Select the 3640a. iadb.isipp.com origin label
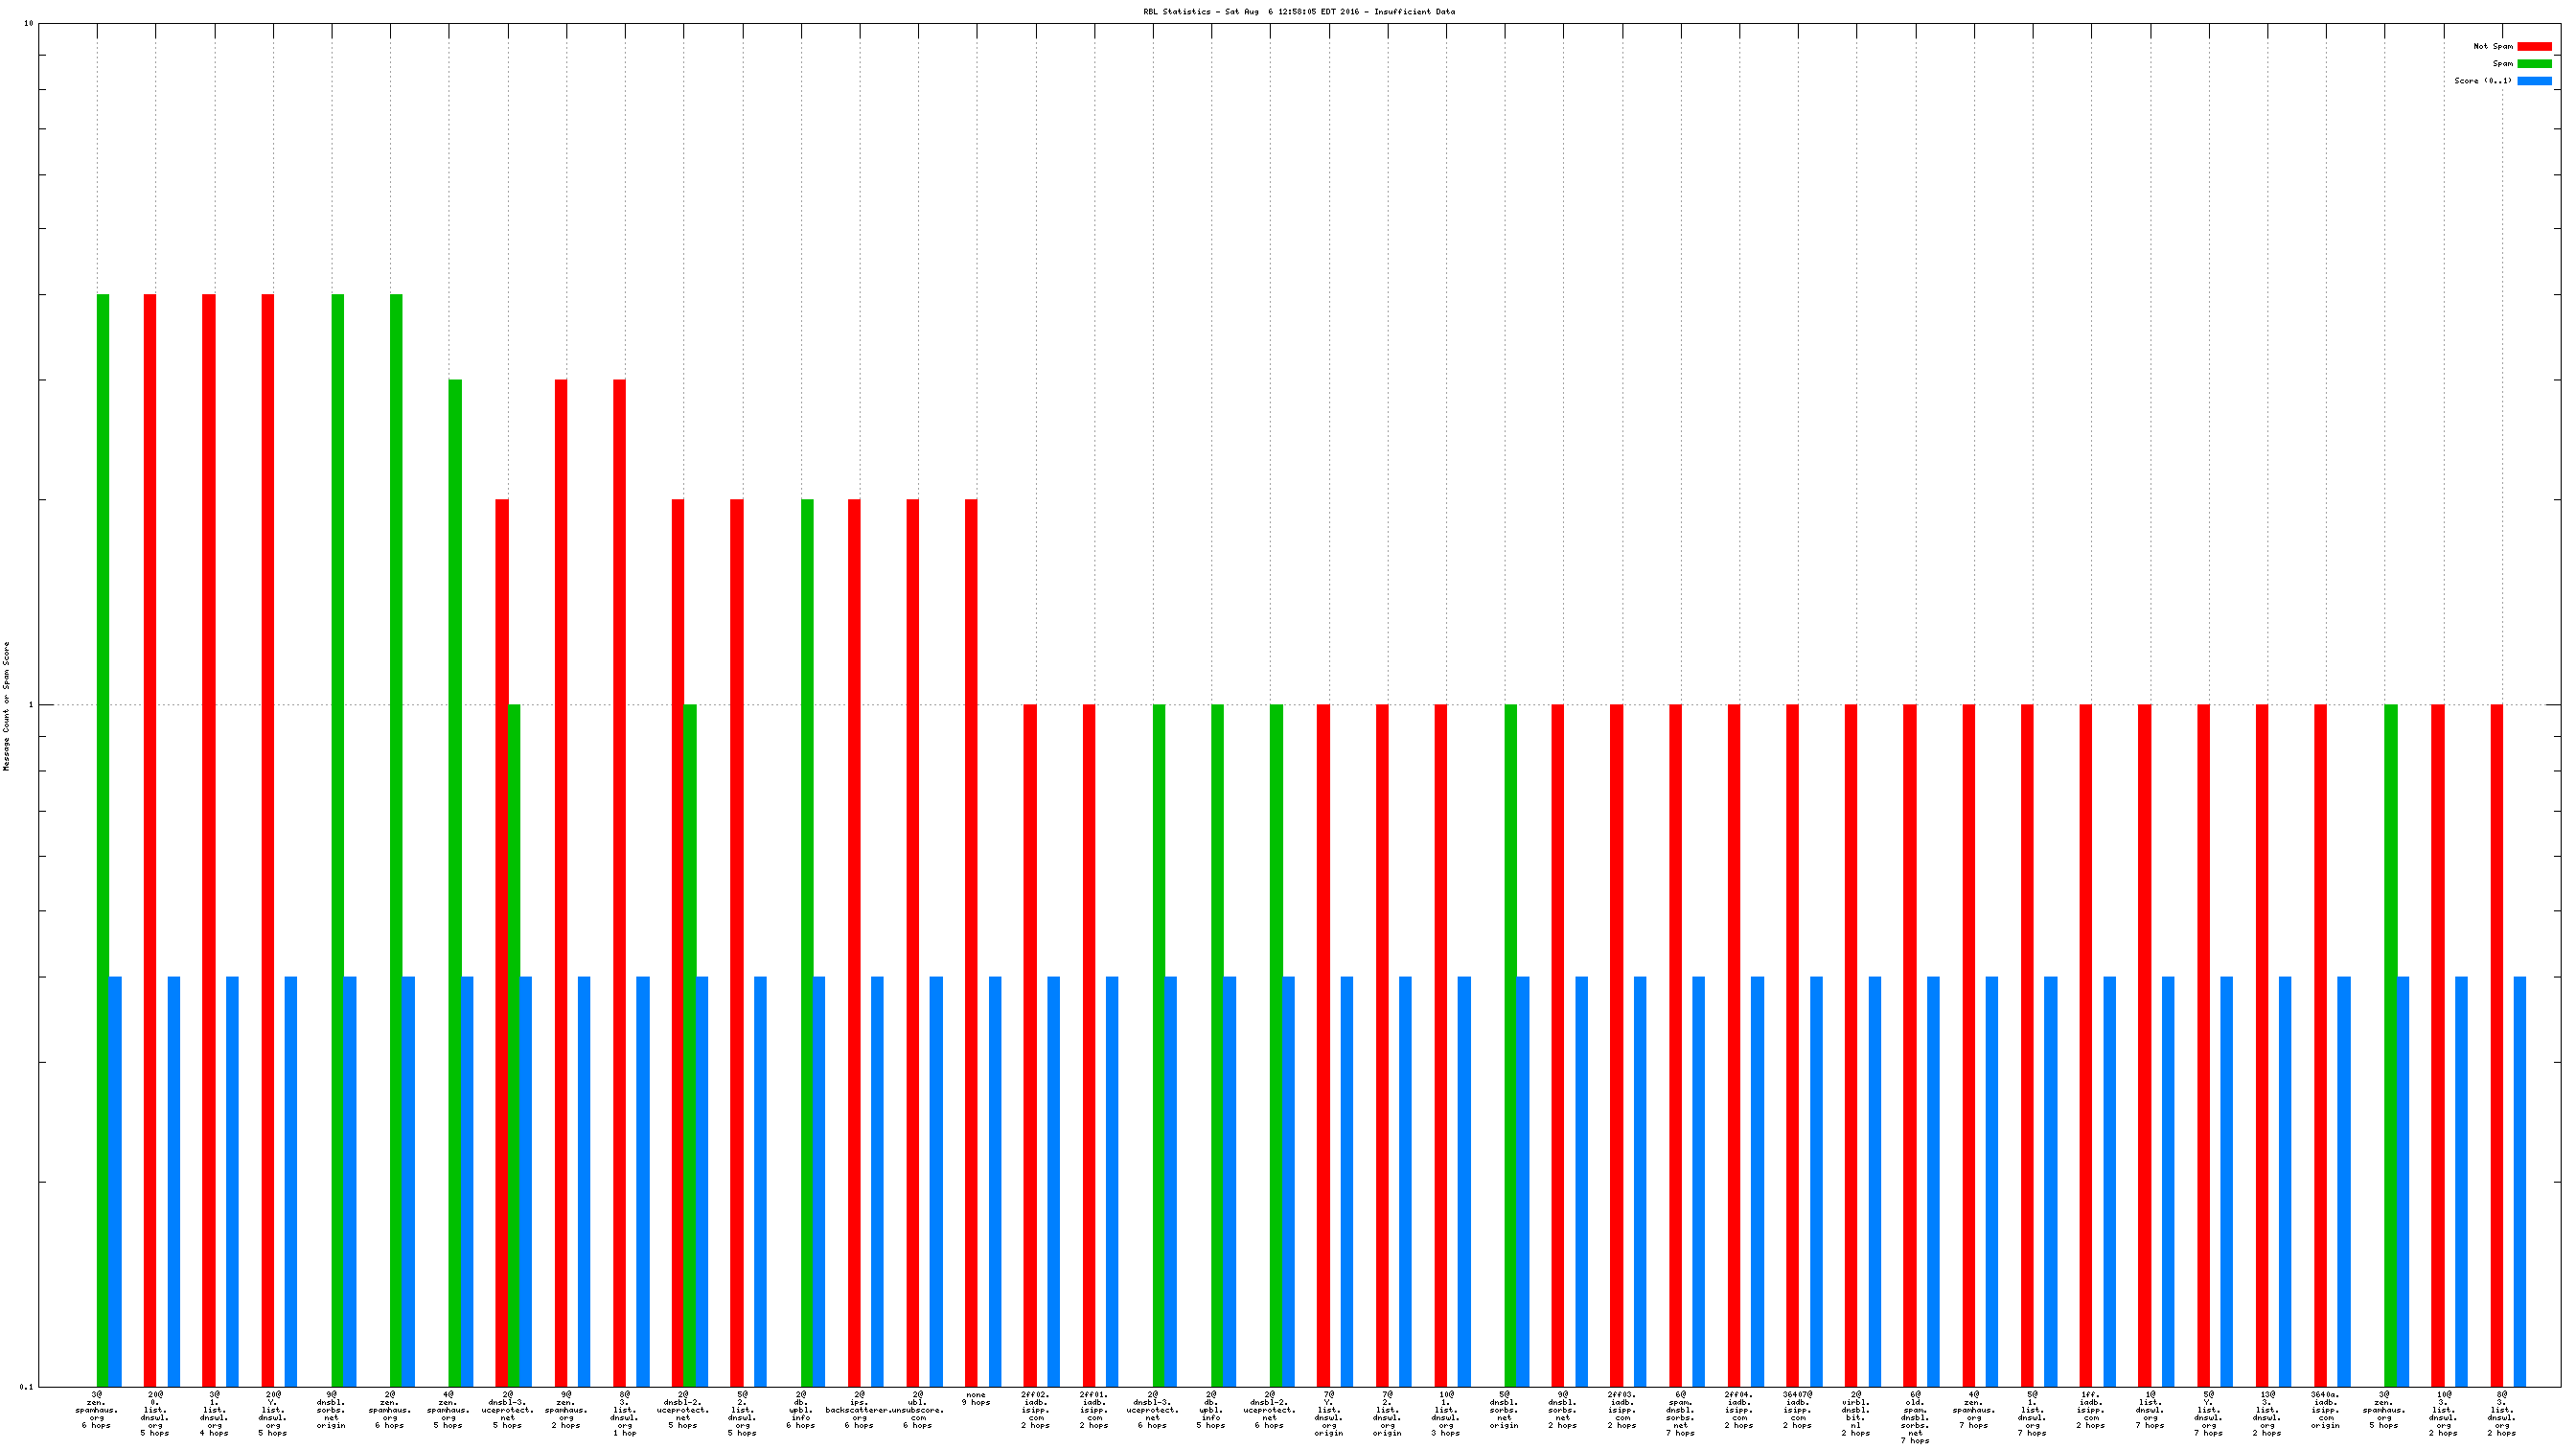Image resolution: width=2576 pixels, height=1449 pixels. (2324, 1409)
